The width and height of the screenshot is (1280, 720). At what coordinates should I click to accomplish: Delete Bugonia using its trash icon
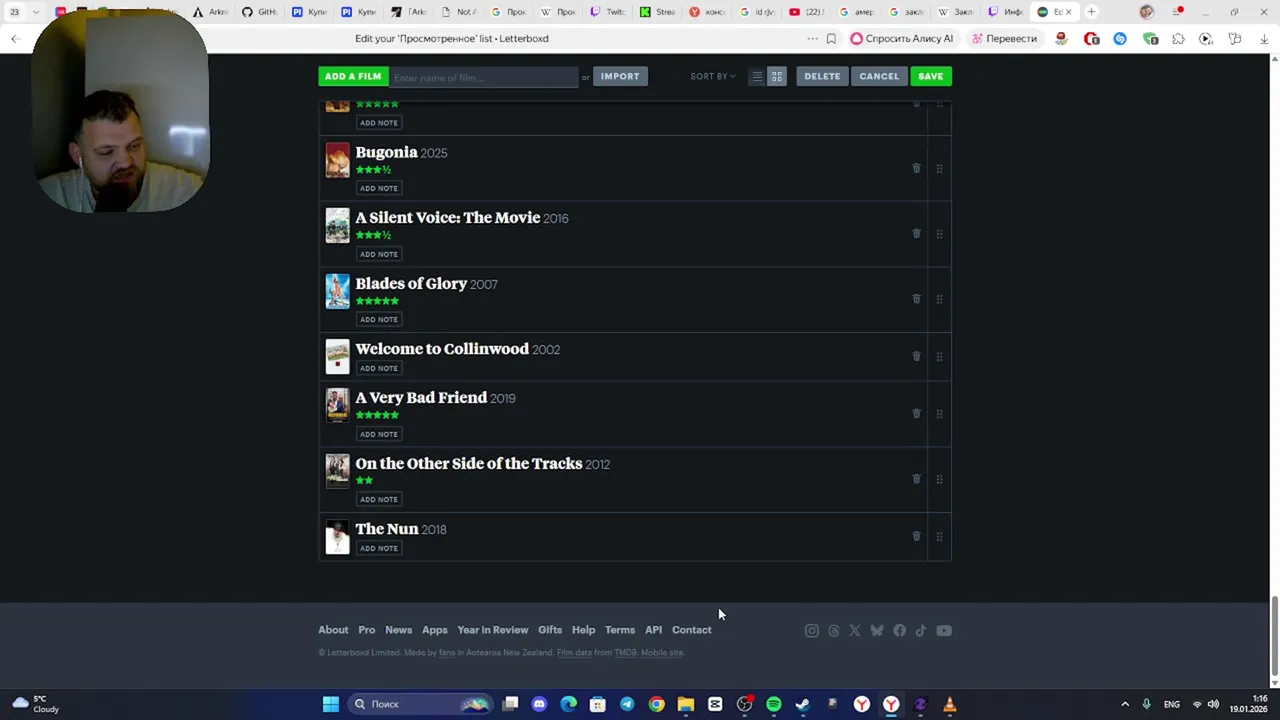(916, 168)
